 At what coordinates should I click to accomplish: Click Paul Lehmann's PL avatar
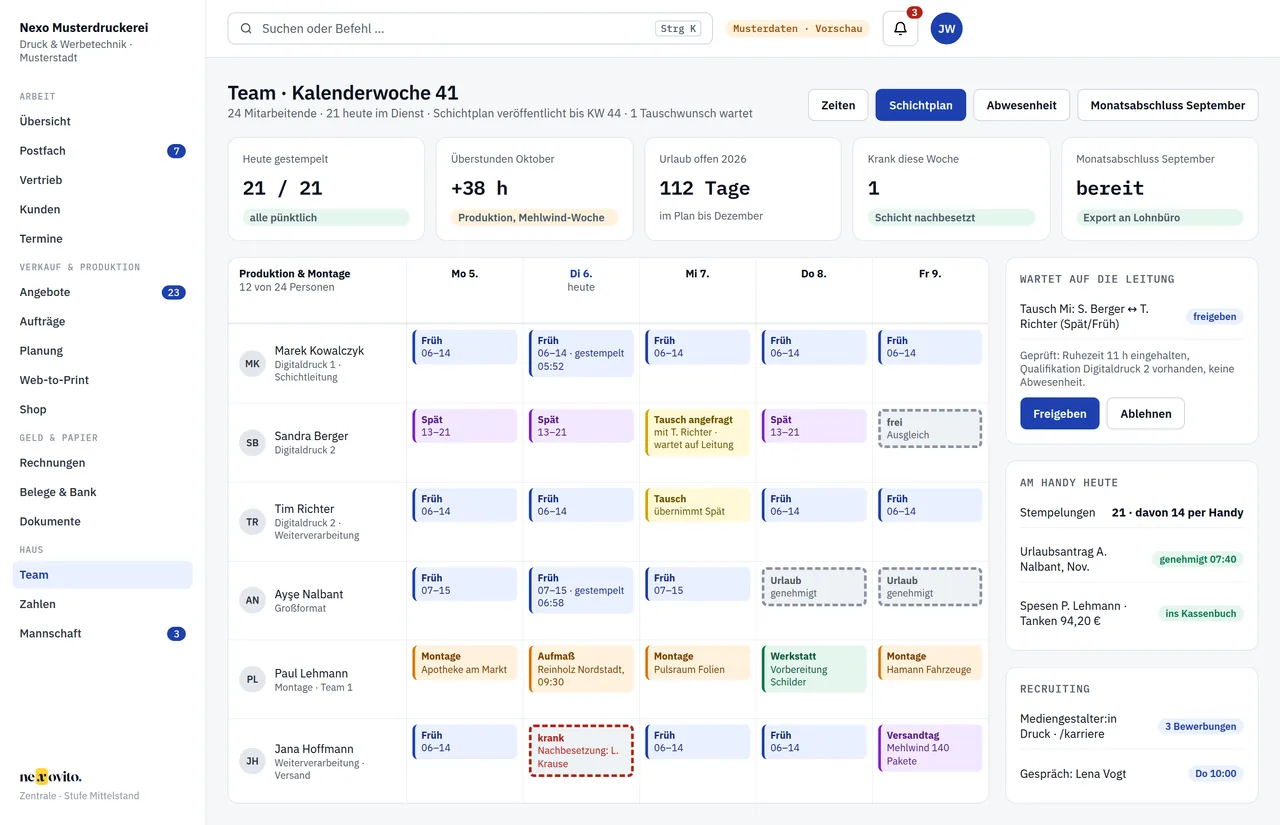pyautogui.click(x=253, y=680)
